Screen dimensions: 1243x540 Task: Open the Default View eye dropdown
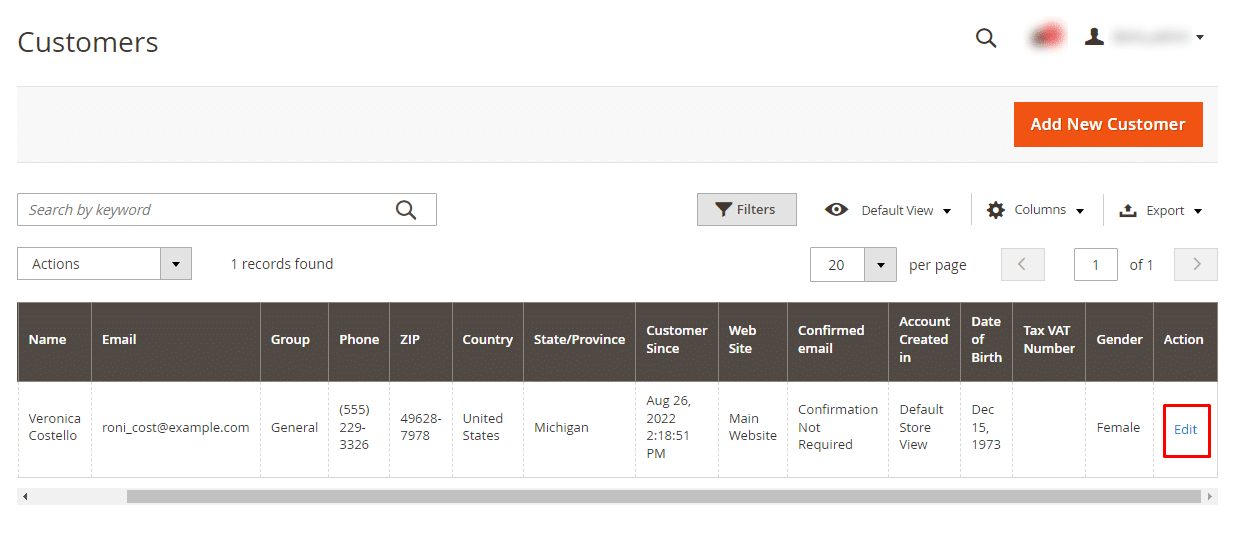(x=888, y=210)
